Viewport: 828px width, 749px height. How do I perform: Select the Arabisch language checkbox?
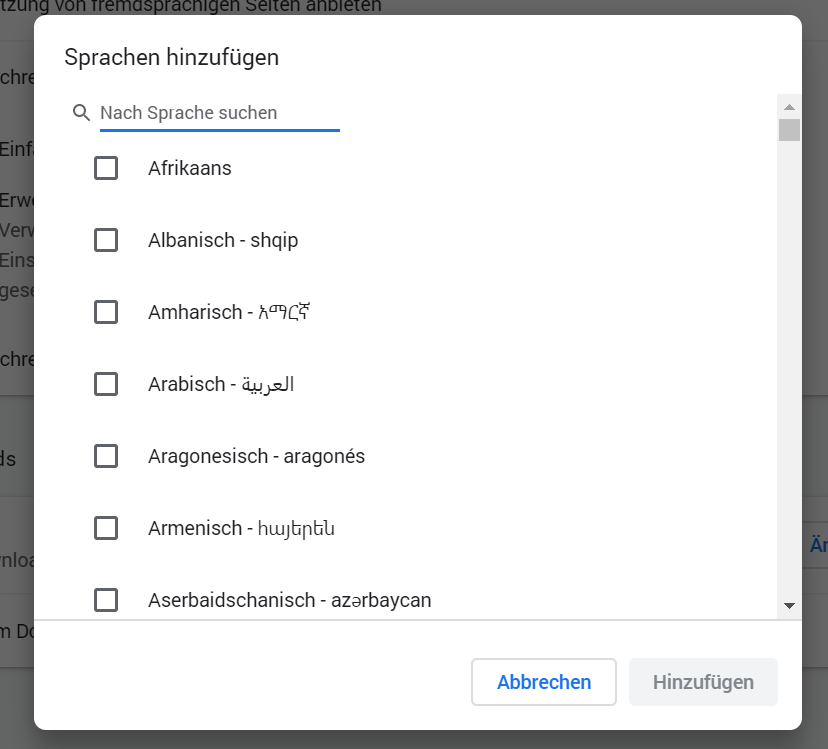106,384
